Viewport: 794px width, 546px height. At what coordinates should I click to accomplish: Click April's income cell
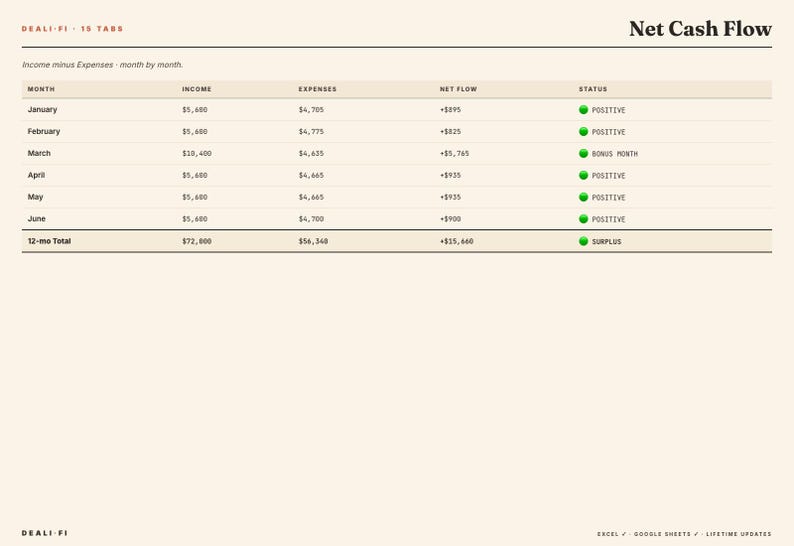194,175
